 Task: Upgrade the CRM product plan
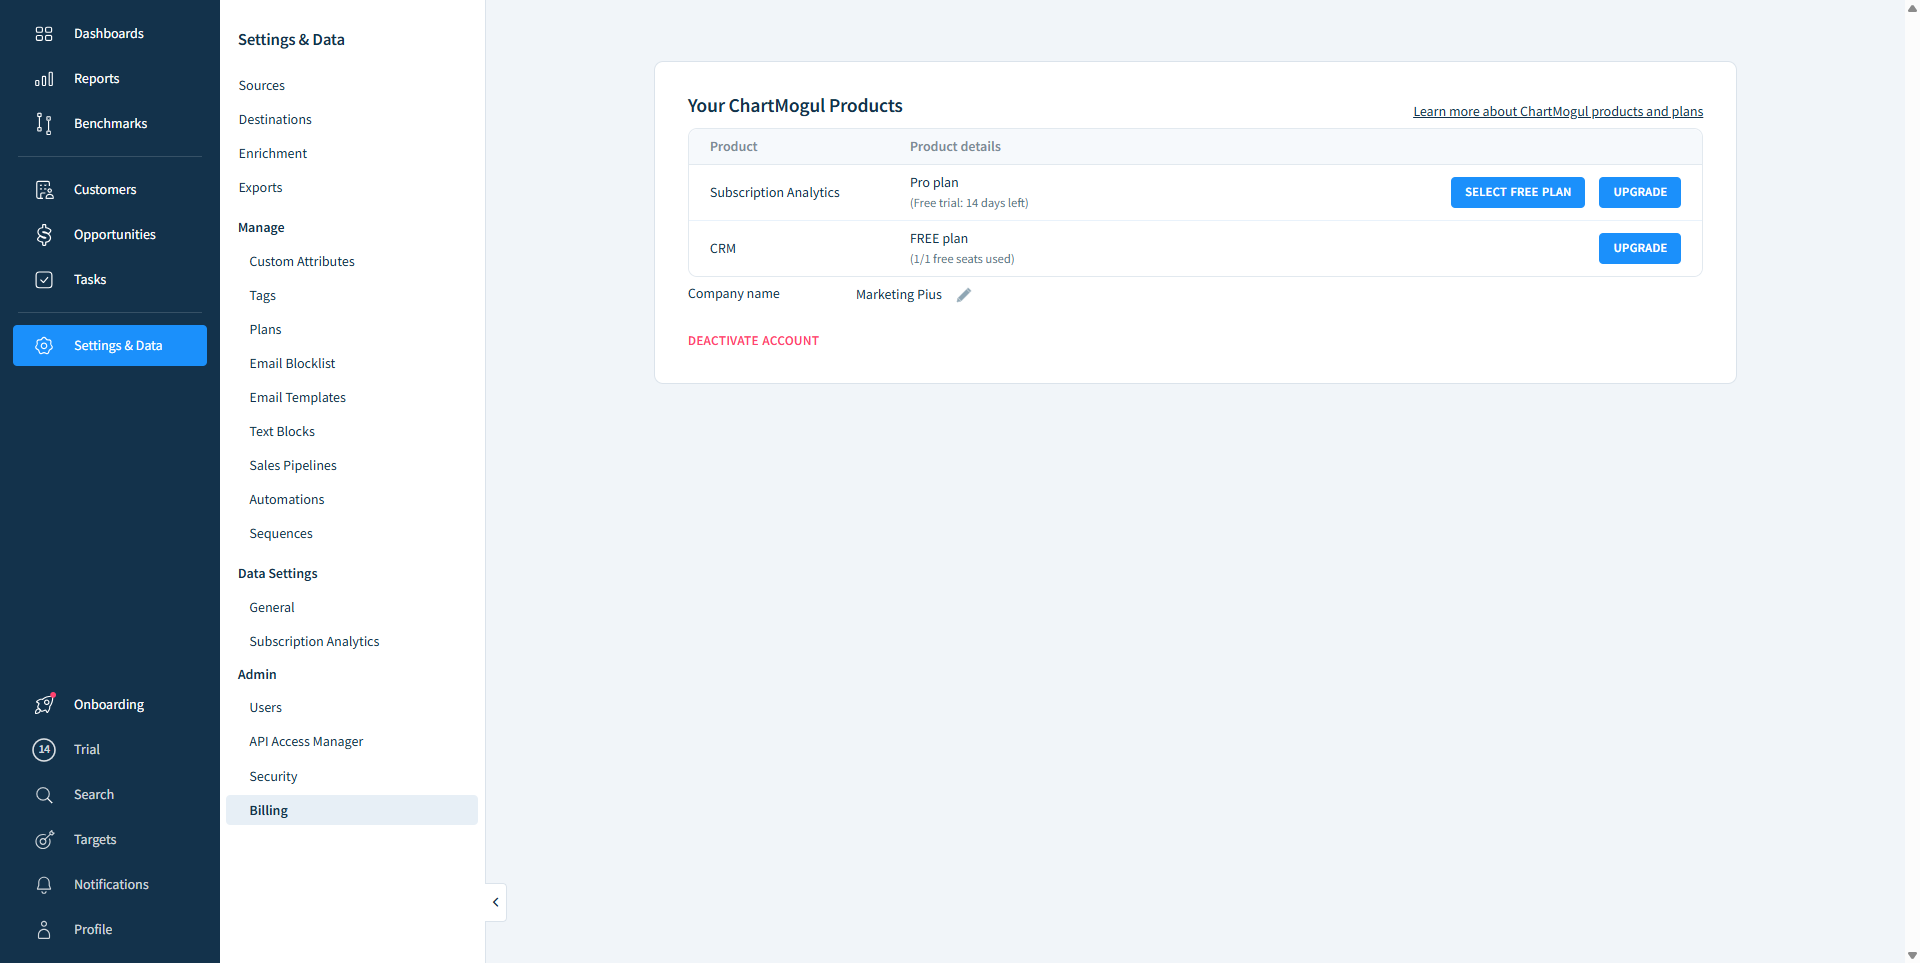pyautogui.click(x=1639, y=248)
